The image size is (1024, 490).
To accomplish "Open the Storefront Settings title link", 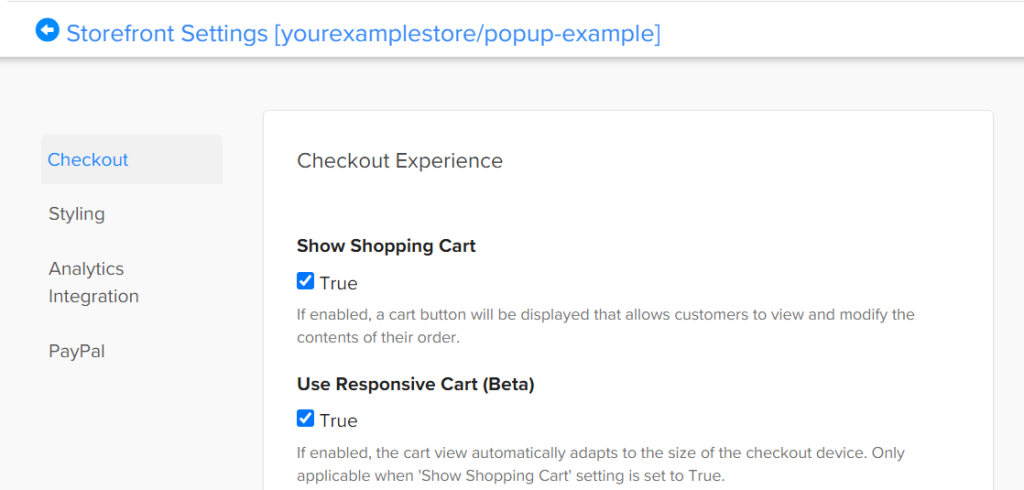I will [363, 33].
